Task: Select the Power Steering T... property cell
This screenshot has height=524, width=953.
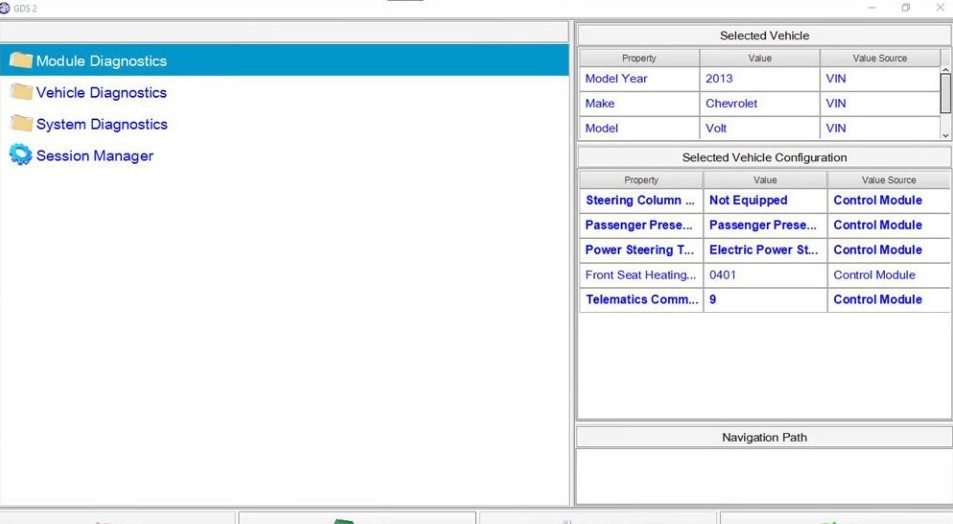Action: click(641, 250)
